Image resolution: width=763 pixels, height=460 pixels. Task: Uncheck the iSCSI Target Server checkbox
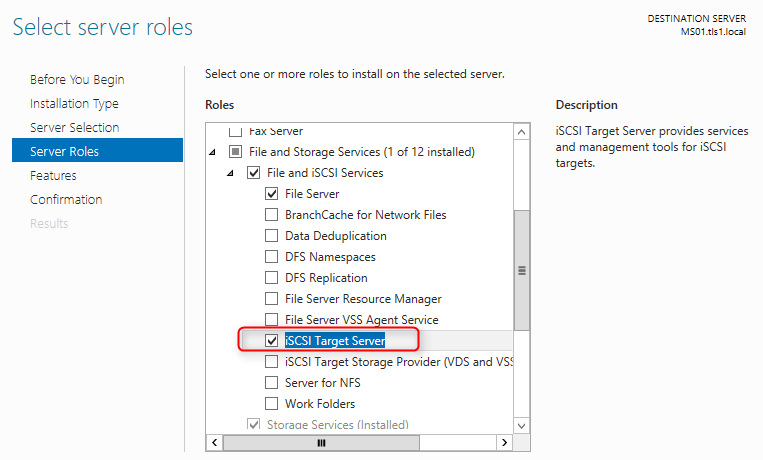(x=272, y=341)
